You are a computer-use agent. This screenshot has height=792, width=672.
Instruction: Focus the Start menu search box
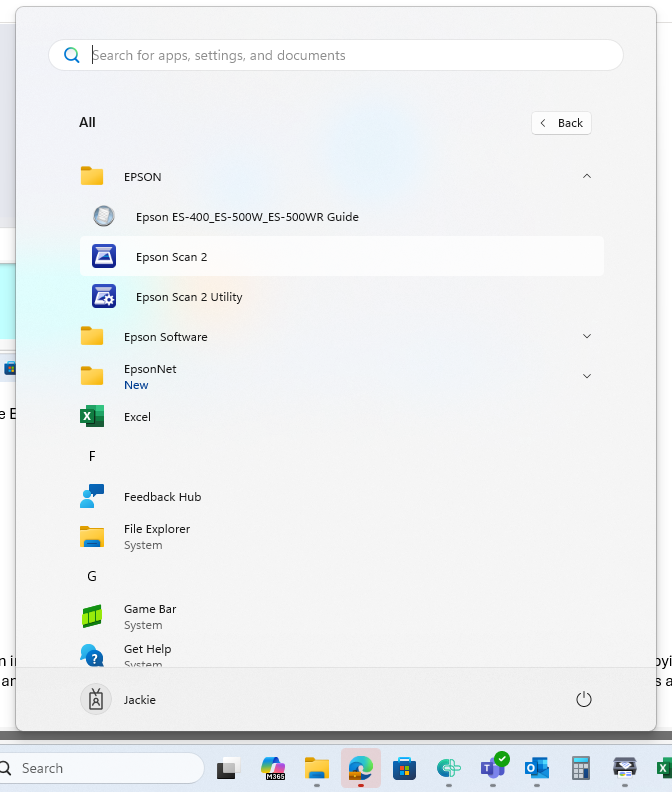(335, 55)
